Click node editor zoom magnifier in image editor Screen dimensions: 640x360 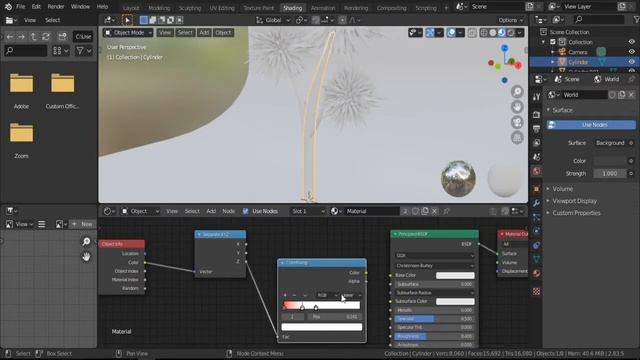[x=86, y=242]
